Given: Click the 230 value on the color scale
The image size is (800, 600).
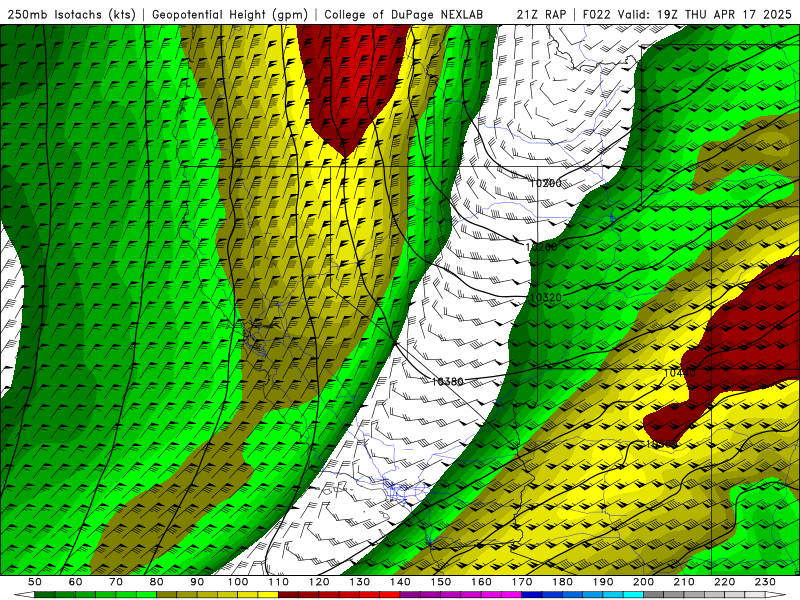Looking at the screenshot, I should [x=765, y=582].
